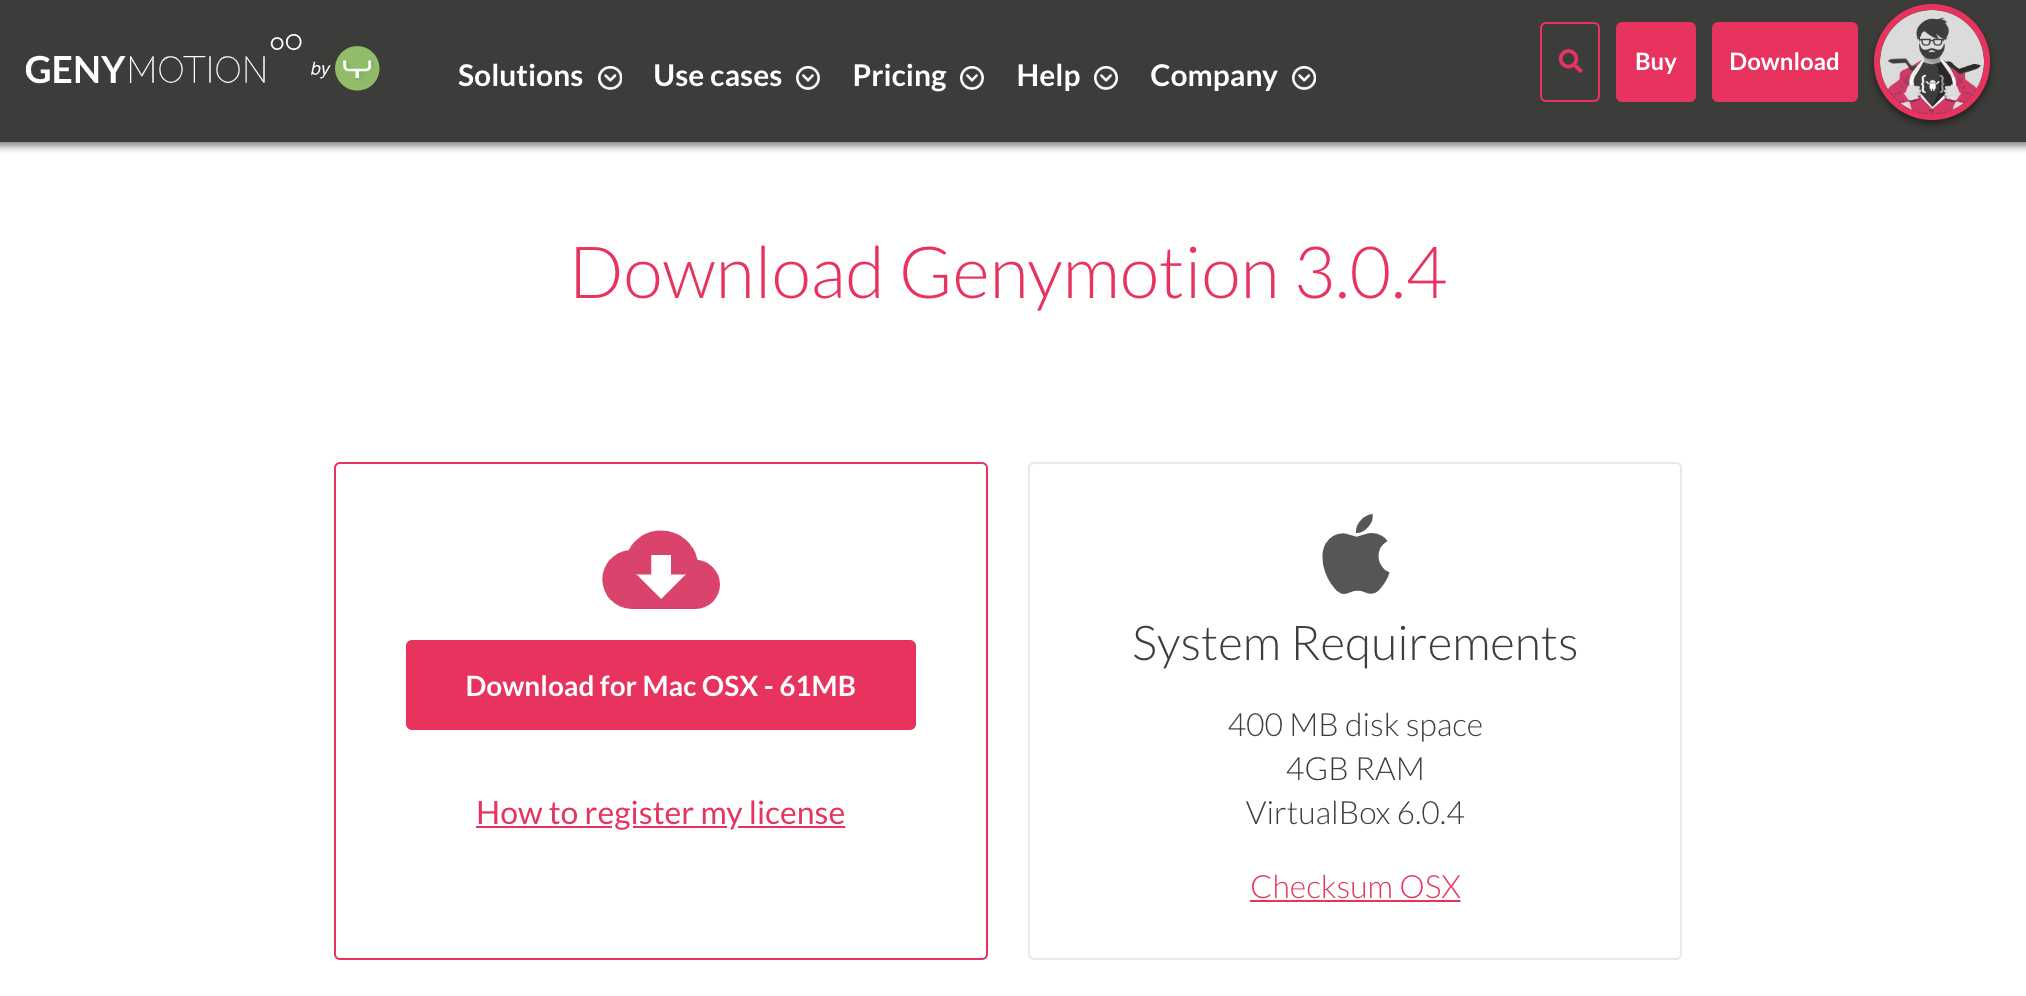Viewport: 2026px width, 996px height.
Task: Open the Company menu
Action: (1213, 76)
